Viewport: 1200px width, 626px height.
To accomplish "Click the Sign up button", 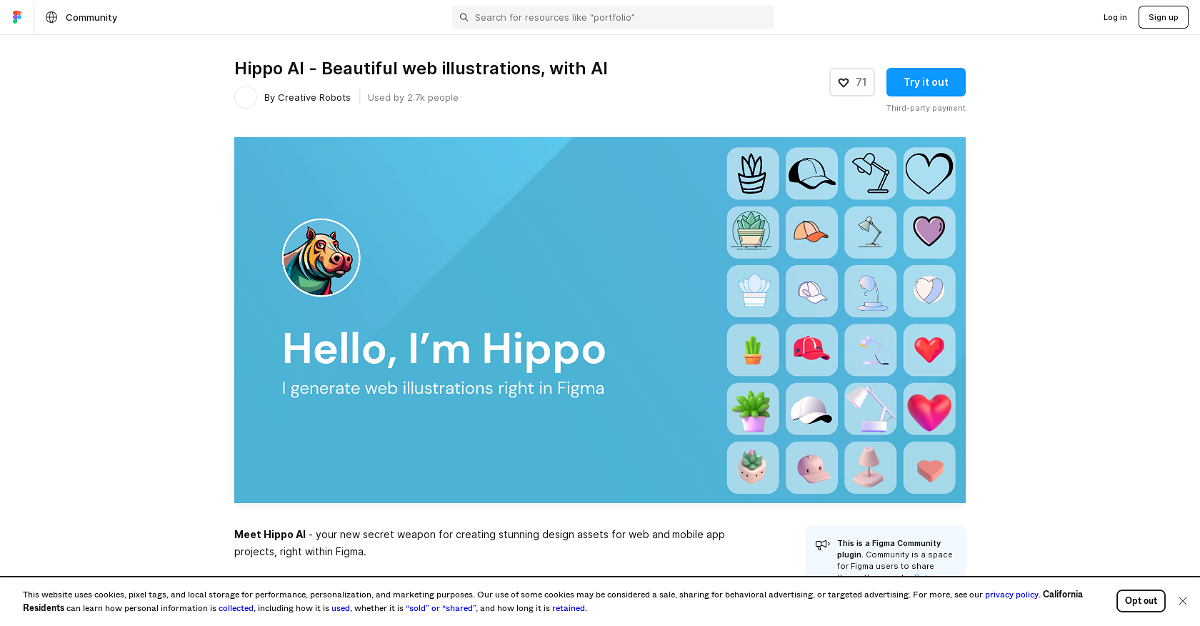I will coord(1163,17).
